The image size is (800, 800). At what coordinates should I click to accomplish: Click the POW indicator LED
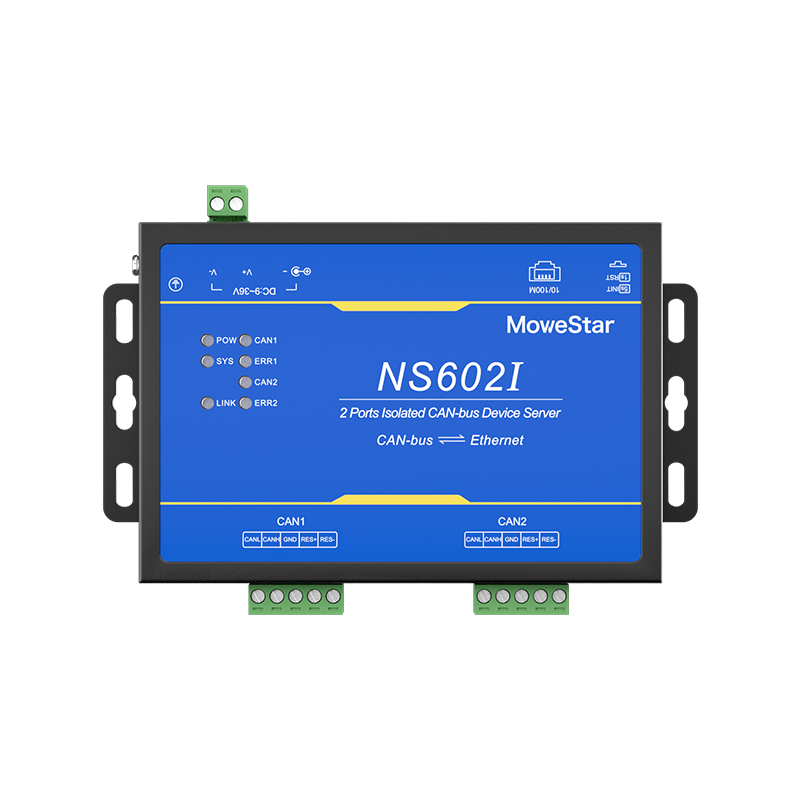pos(206,341)
